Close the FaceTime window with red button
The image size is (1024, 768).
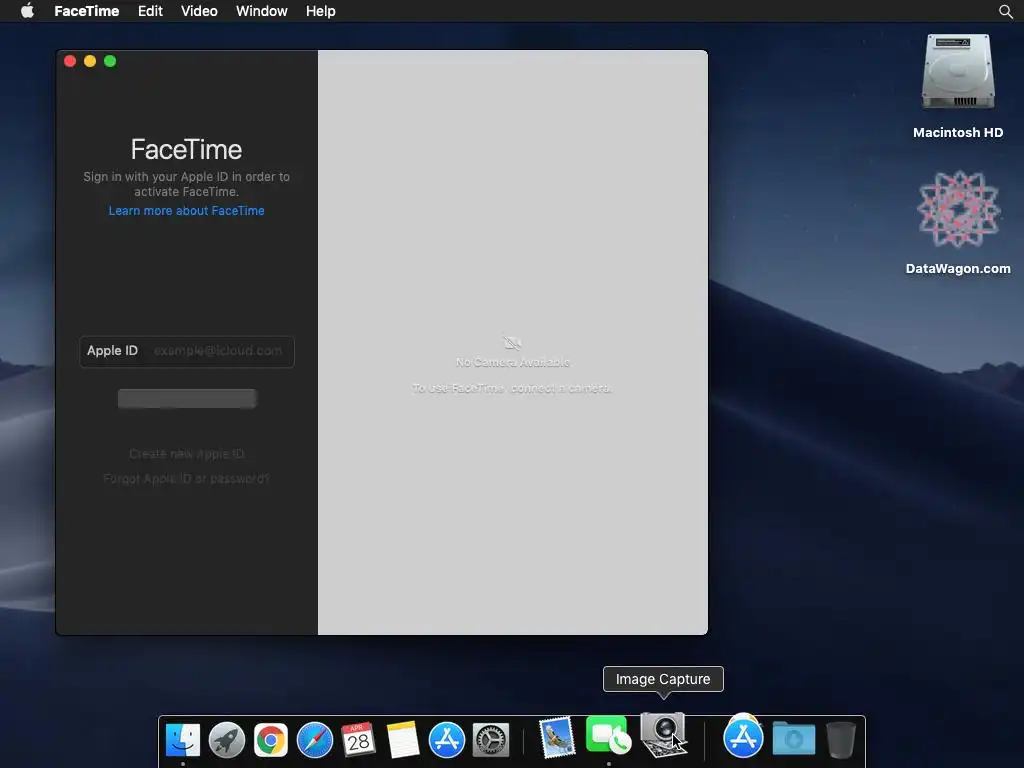coord(70,61)
